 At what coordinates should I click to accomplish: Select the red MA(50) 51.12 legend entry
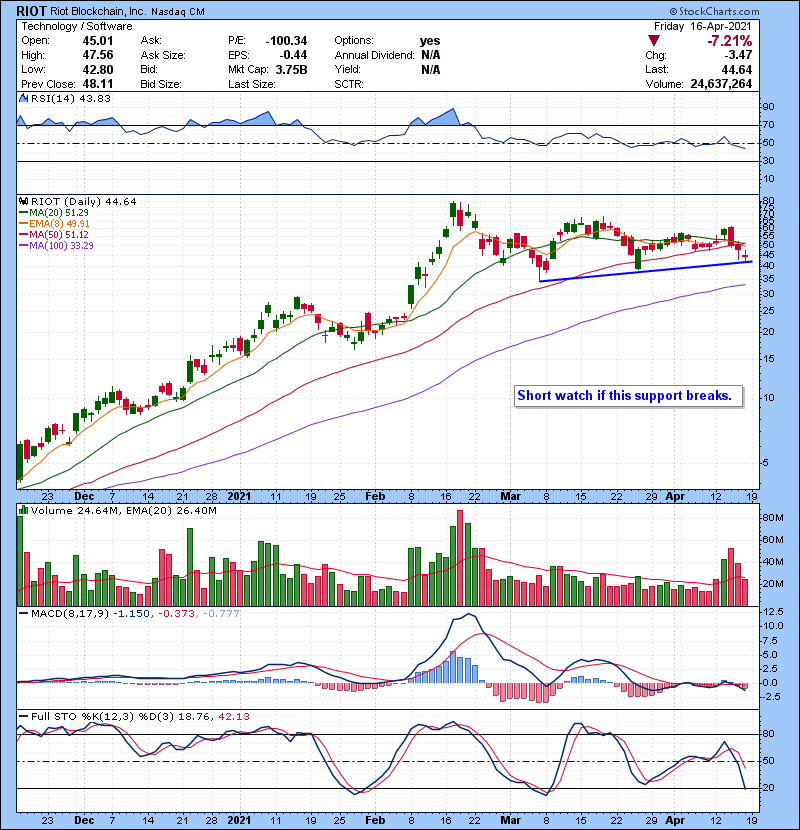(x=54, y=234)
